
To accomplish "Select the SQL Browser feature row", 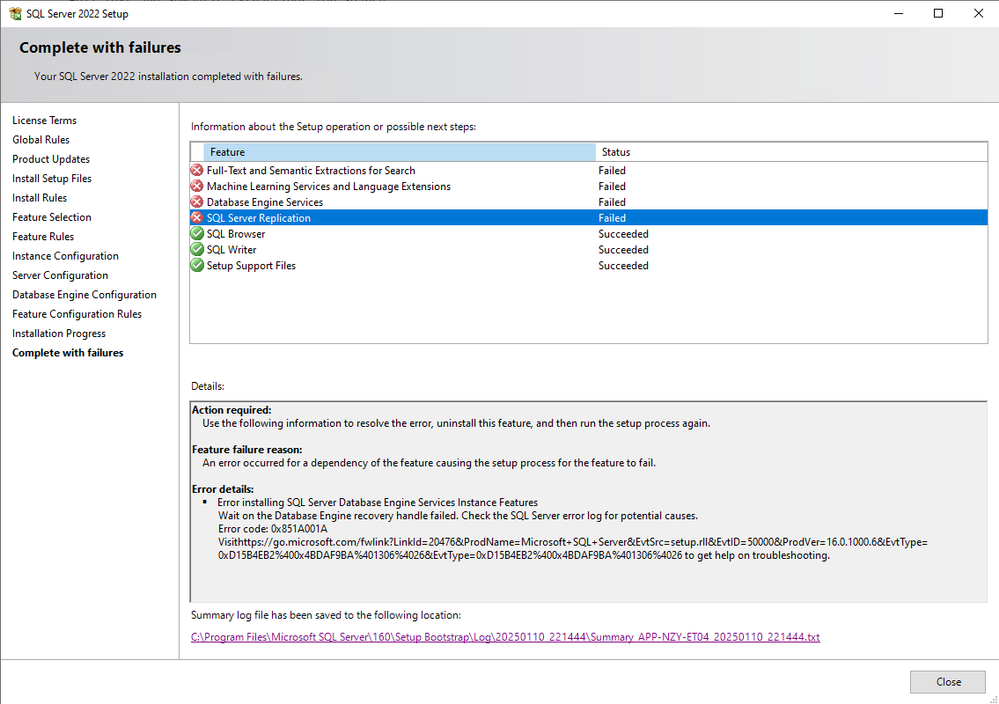I will [589, 234].
